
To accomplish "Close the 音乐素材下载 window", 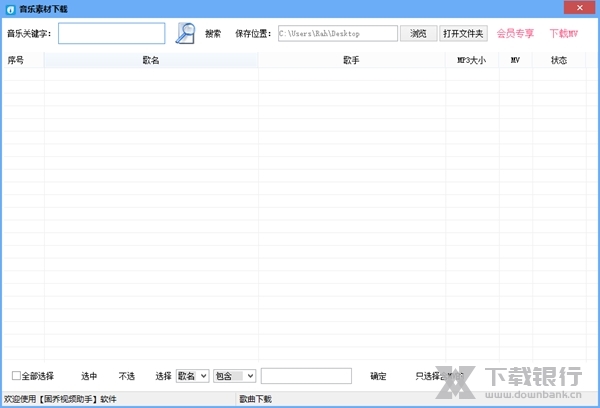I will tap(579, 8).
